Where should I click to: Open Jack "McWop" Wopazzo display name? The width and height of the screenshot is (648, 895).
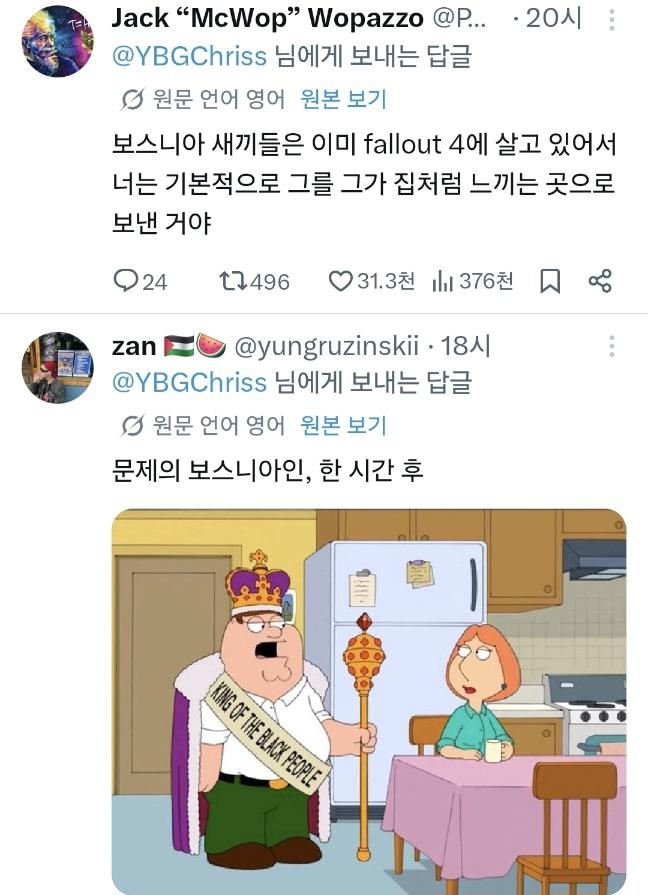268,18
